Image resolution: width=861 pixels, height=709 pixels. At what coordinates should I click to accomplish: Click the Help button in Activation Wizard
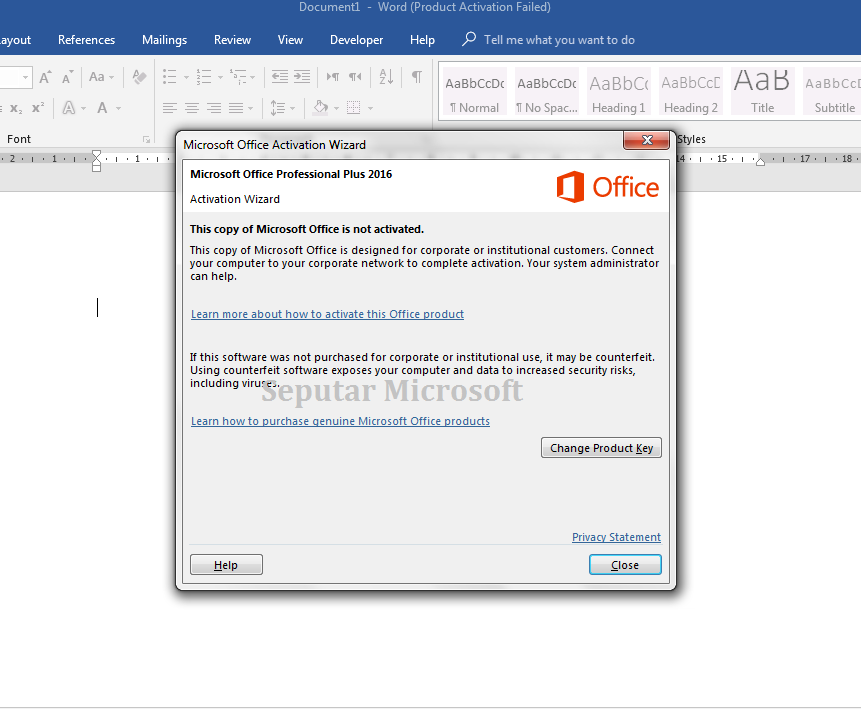[226, 565]
